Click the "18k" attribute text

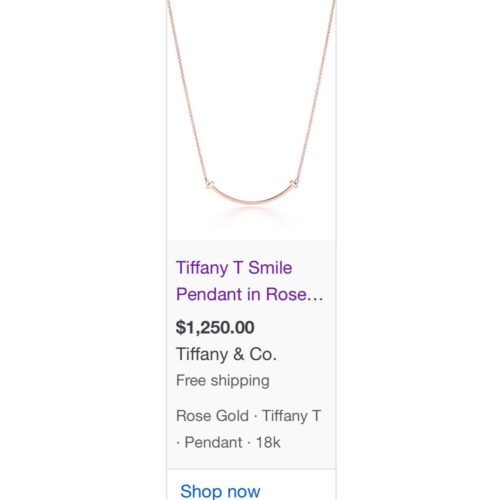(x=268, y=442)
